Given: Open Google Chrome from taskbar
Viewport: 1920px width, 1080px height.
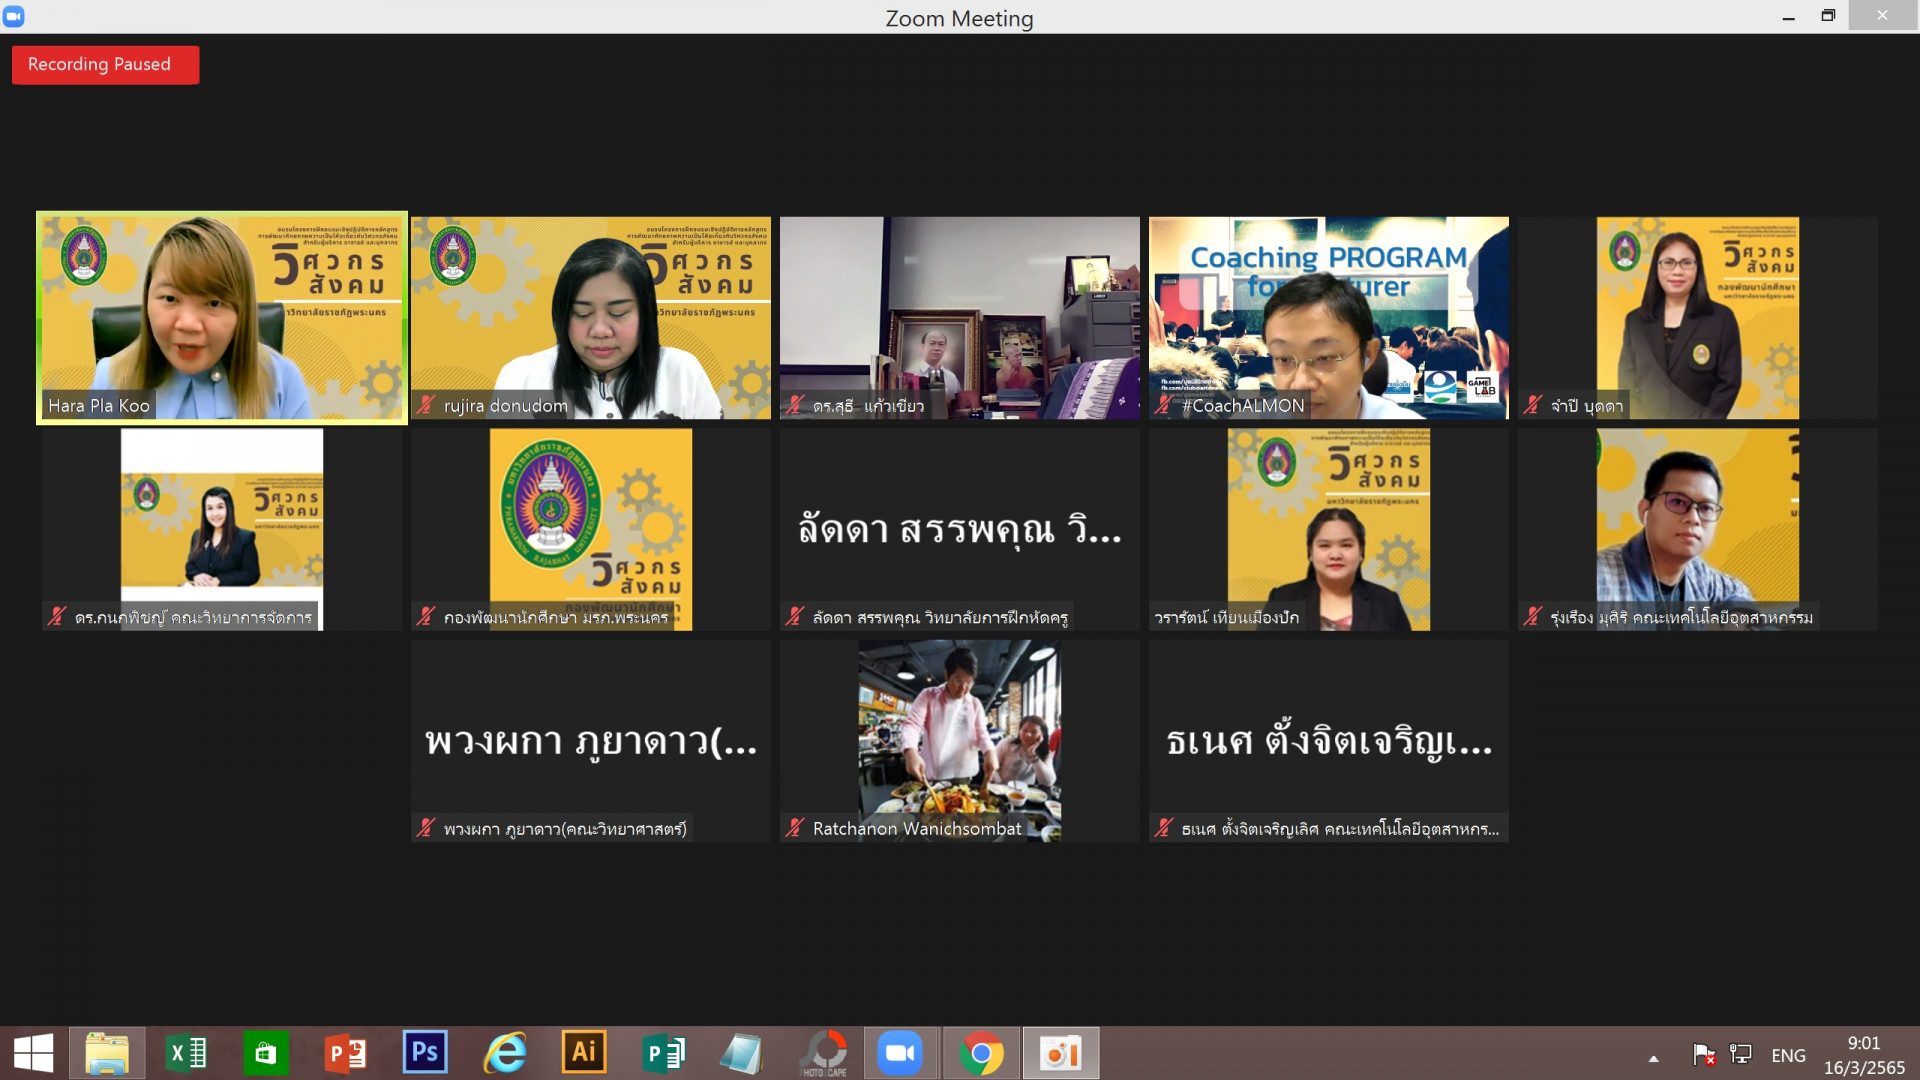Looking at the screenshot, I should (981, 1053).
